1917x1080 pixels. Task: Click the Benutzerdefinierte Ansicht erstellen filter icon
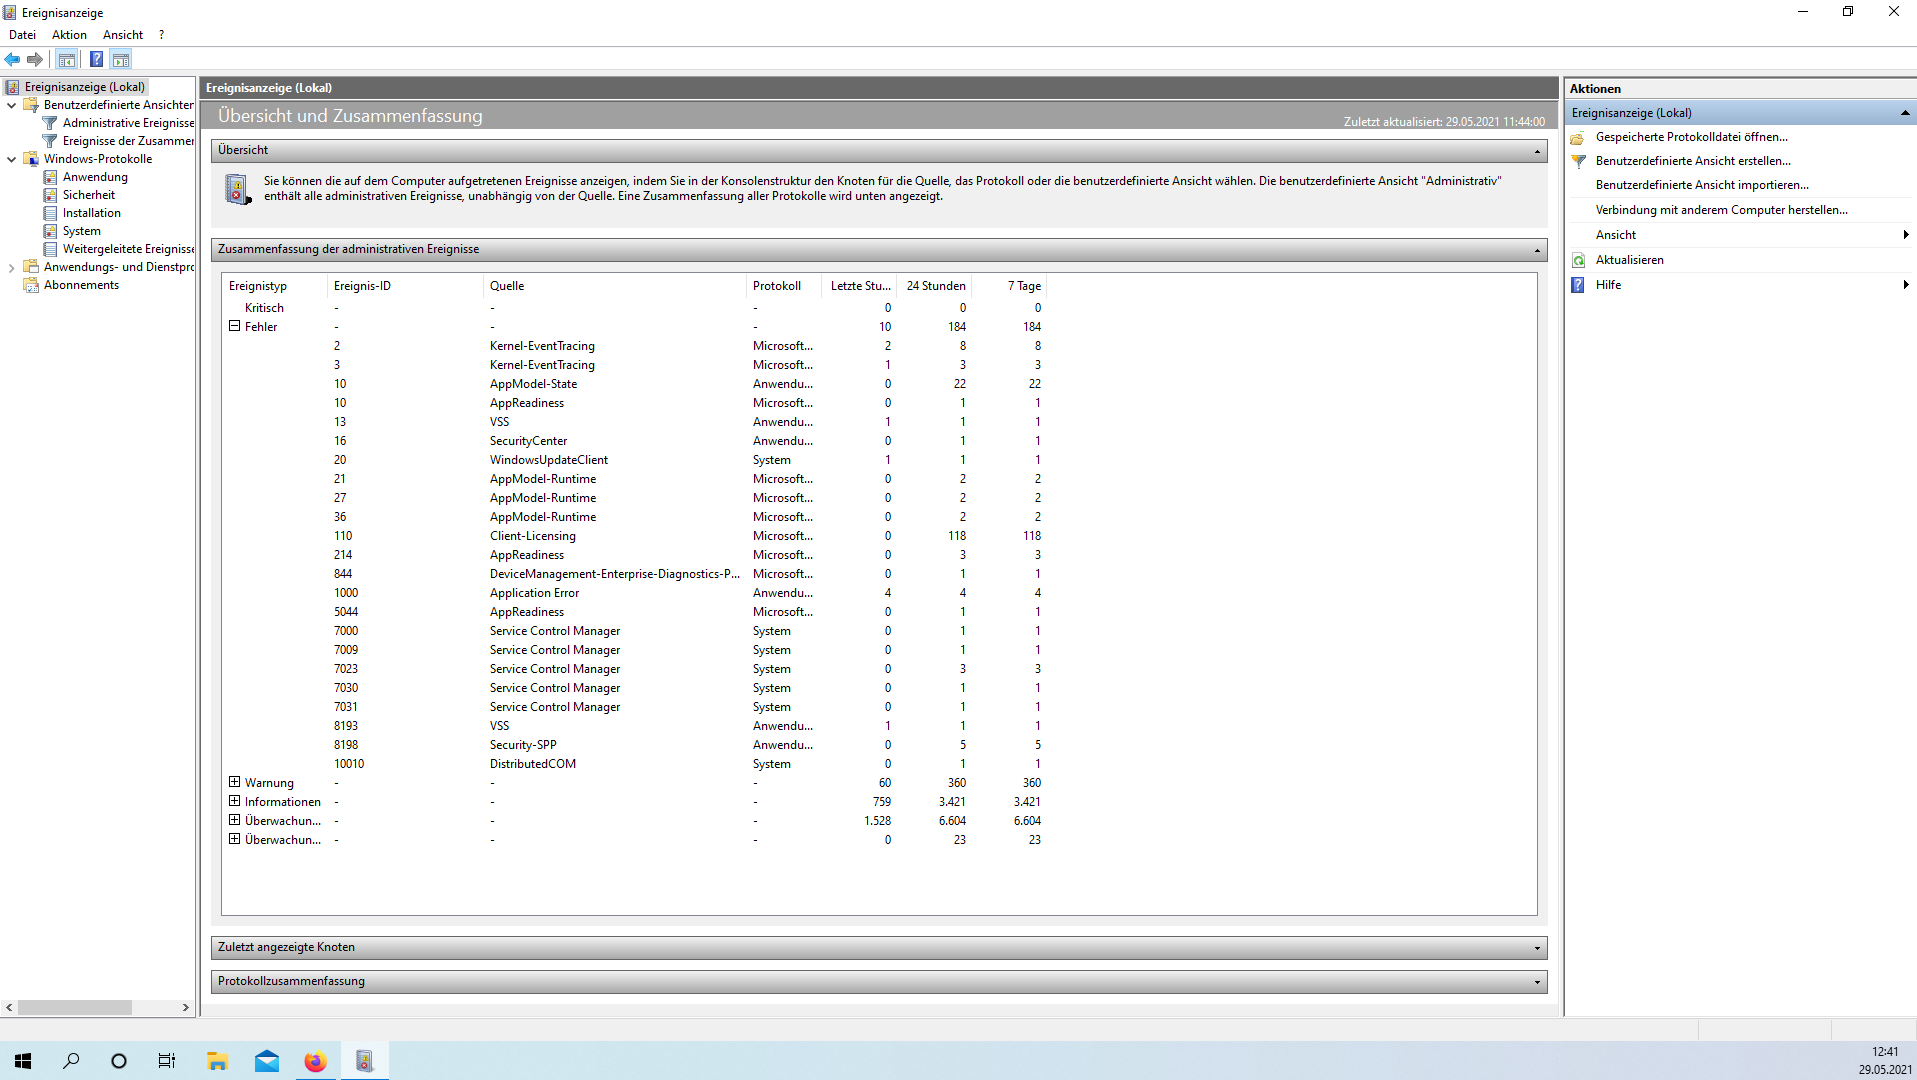coord(1578,161)
